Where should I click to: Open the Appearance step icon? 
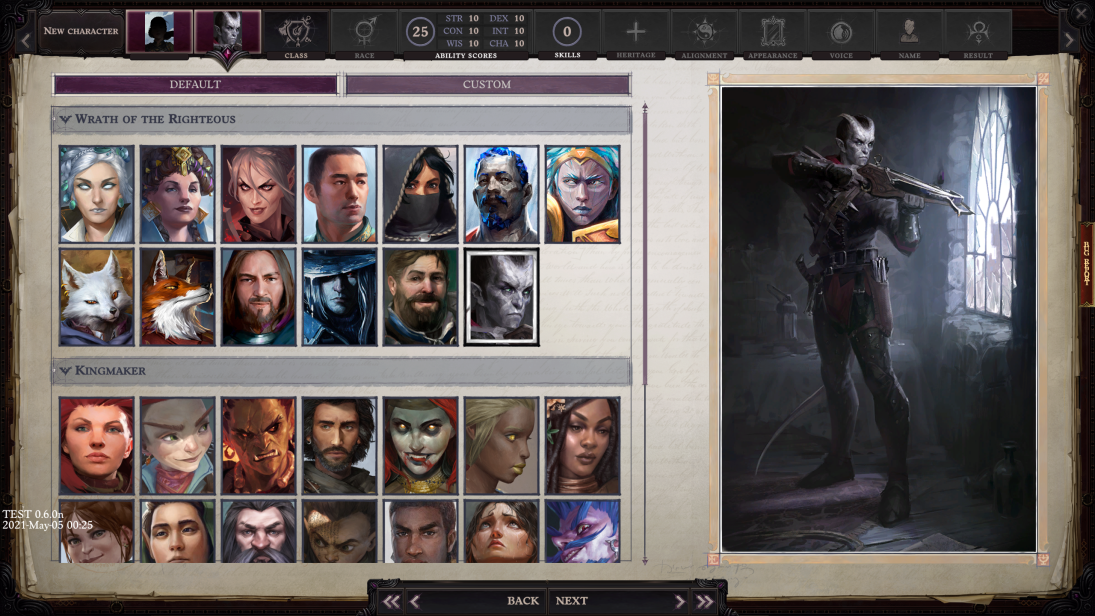click(772, 34)
